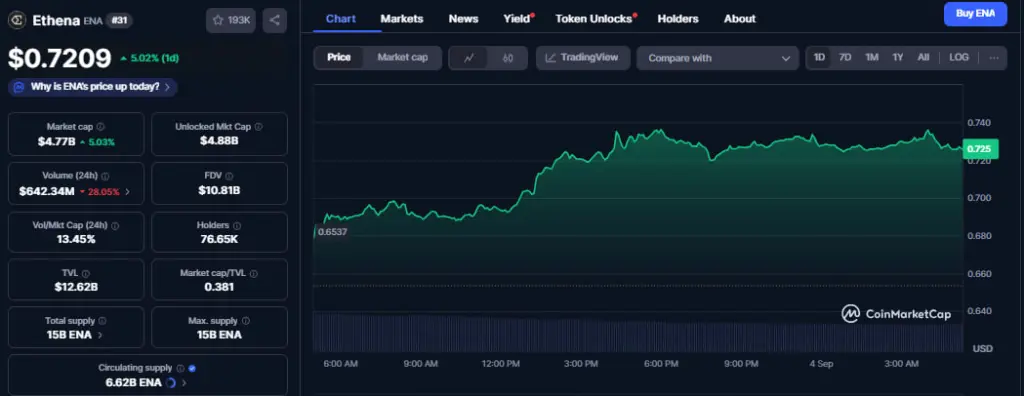Open the Compare with dropdown

[x=717, y=58]
